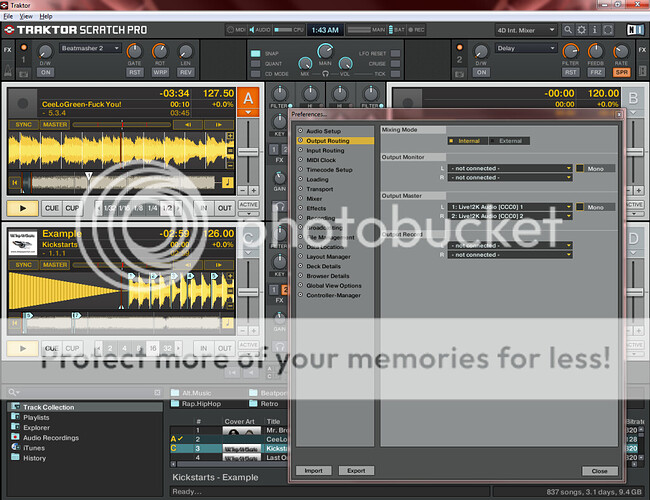Open the search magnifier icon in header
The width and height of the screenshot is (650, 500).
568,30
